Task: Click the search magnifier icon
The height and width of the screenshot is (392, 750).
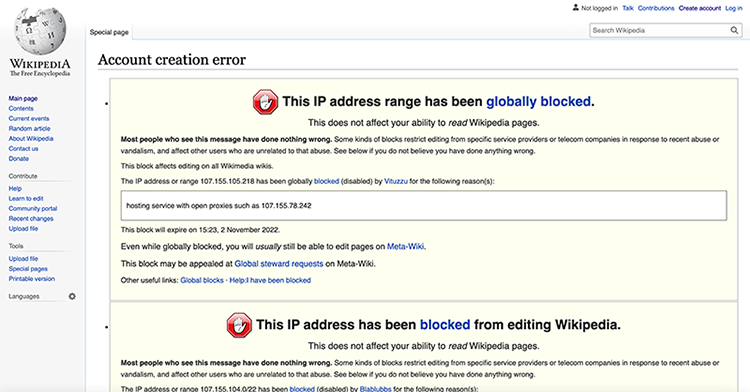Action: coord(734,30)
